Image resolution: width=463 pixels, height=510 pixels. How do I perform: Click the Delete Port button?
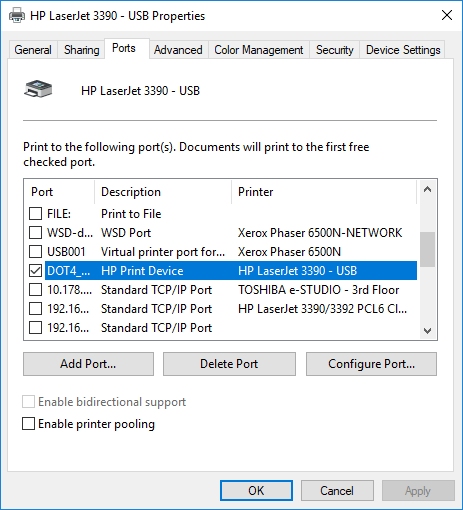tap(229, 364)
